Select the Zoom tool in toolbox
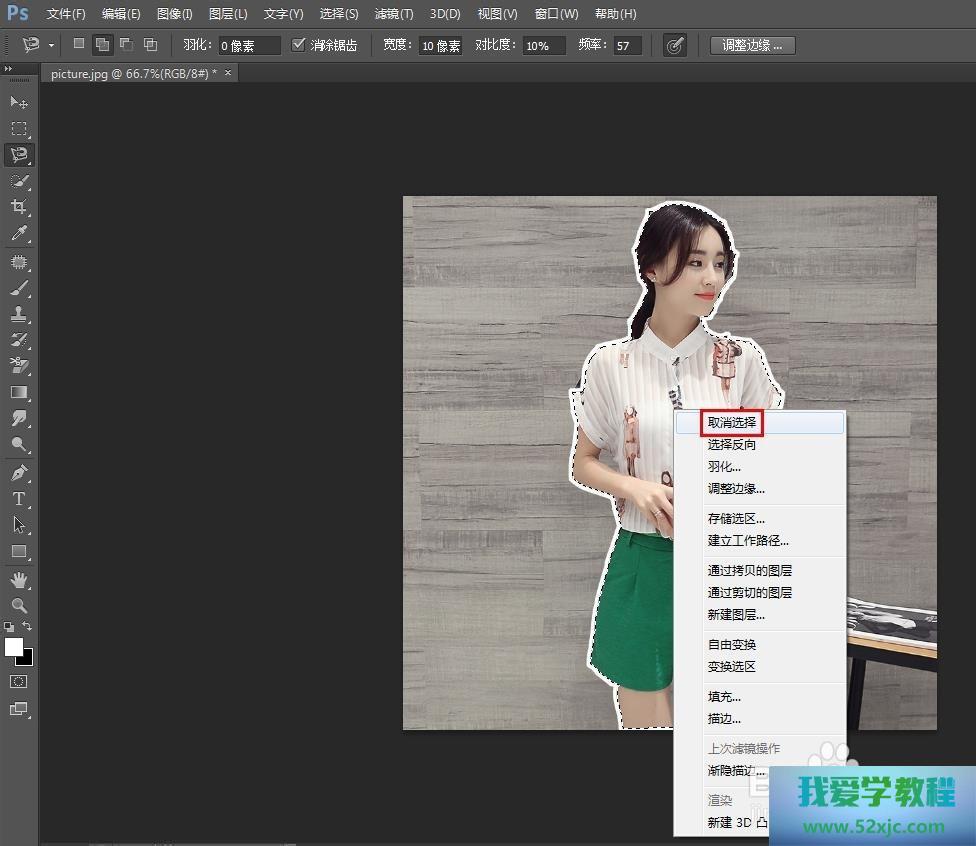 coord(18,605)
